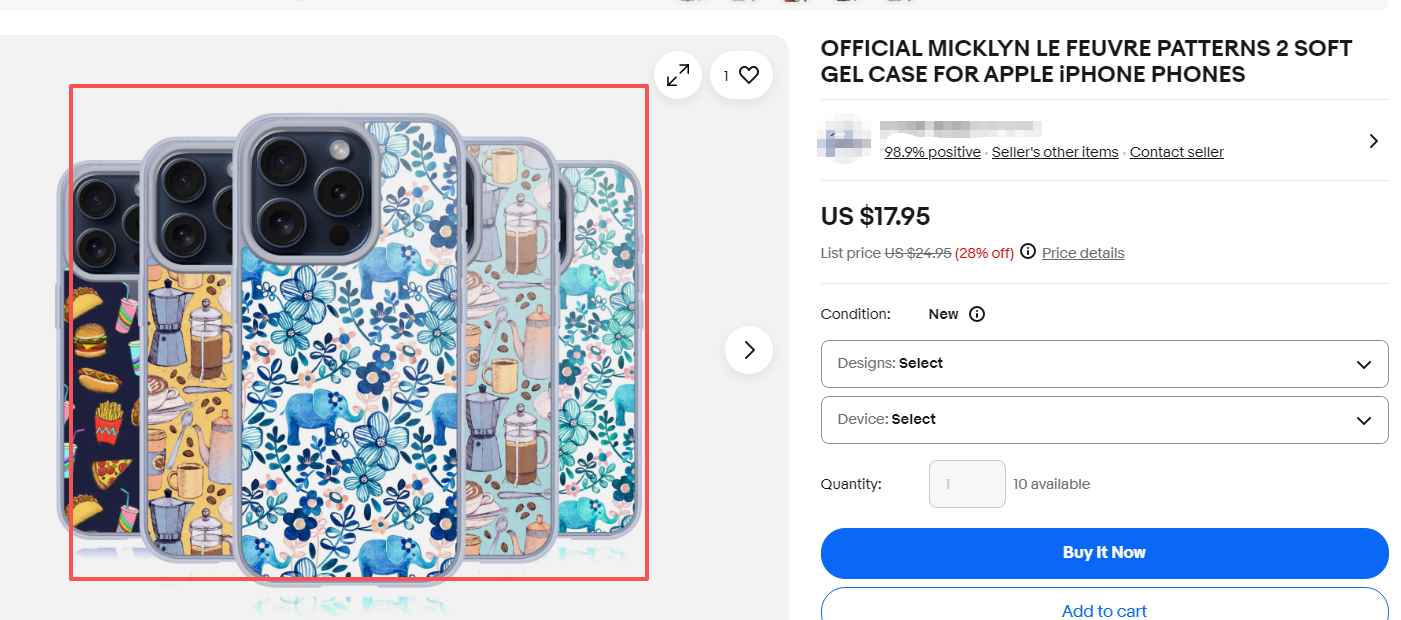Click the info icon beside Condition New
Image resolution: width=1401 pixels, height=620 pixels.
(977, 313)
